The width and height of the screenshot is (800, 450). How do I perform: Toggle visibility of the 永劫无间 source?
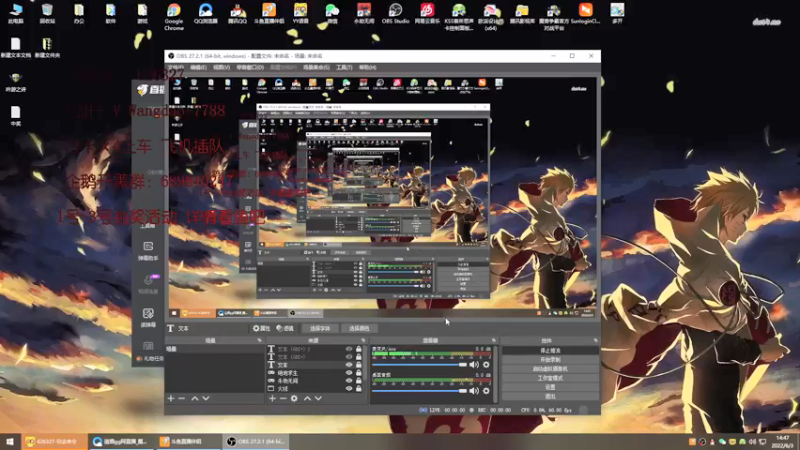[349, 381]
